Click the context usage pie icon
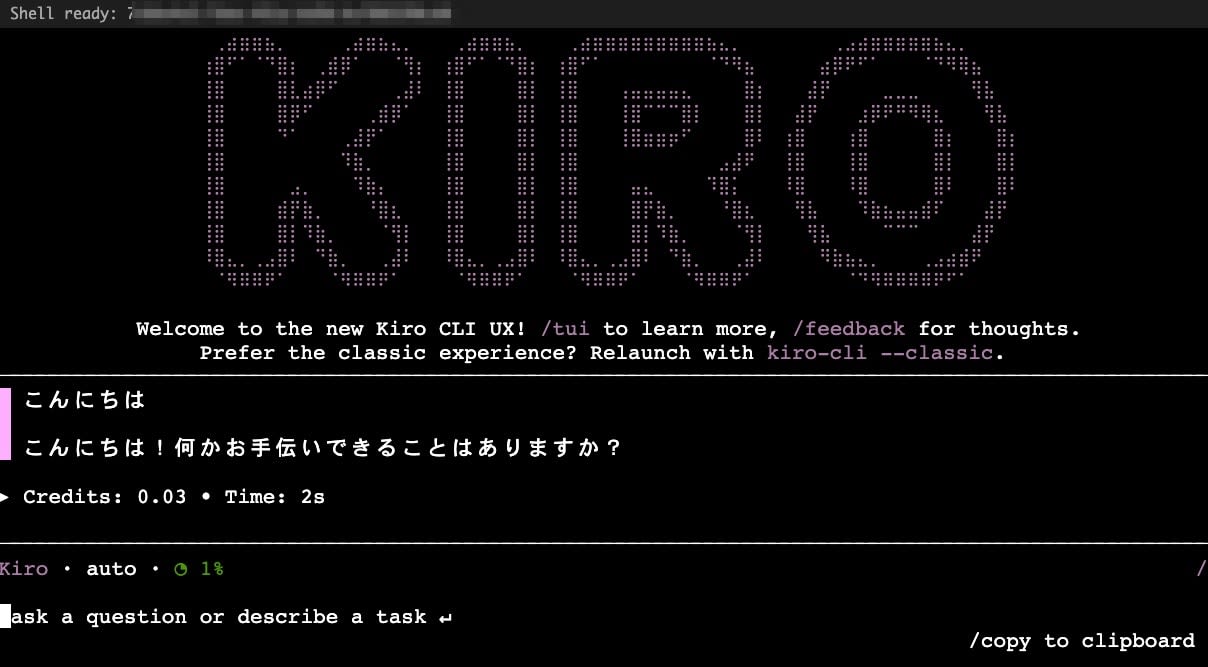This screenshot has width=1208, height=667. pyautogui.click(x=181, y=569)
